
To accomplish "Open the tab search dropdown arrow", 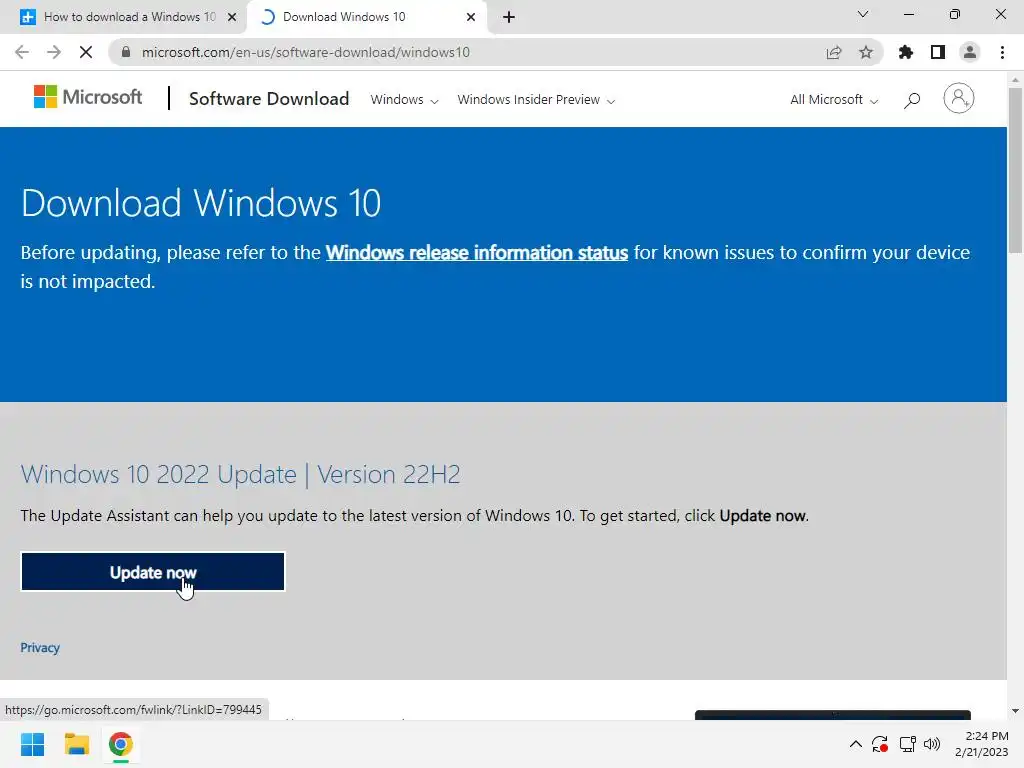I will (863, 14).
